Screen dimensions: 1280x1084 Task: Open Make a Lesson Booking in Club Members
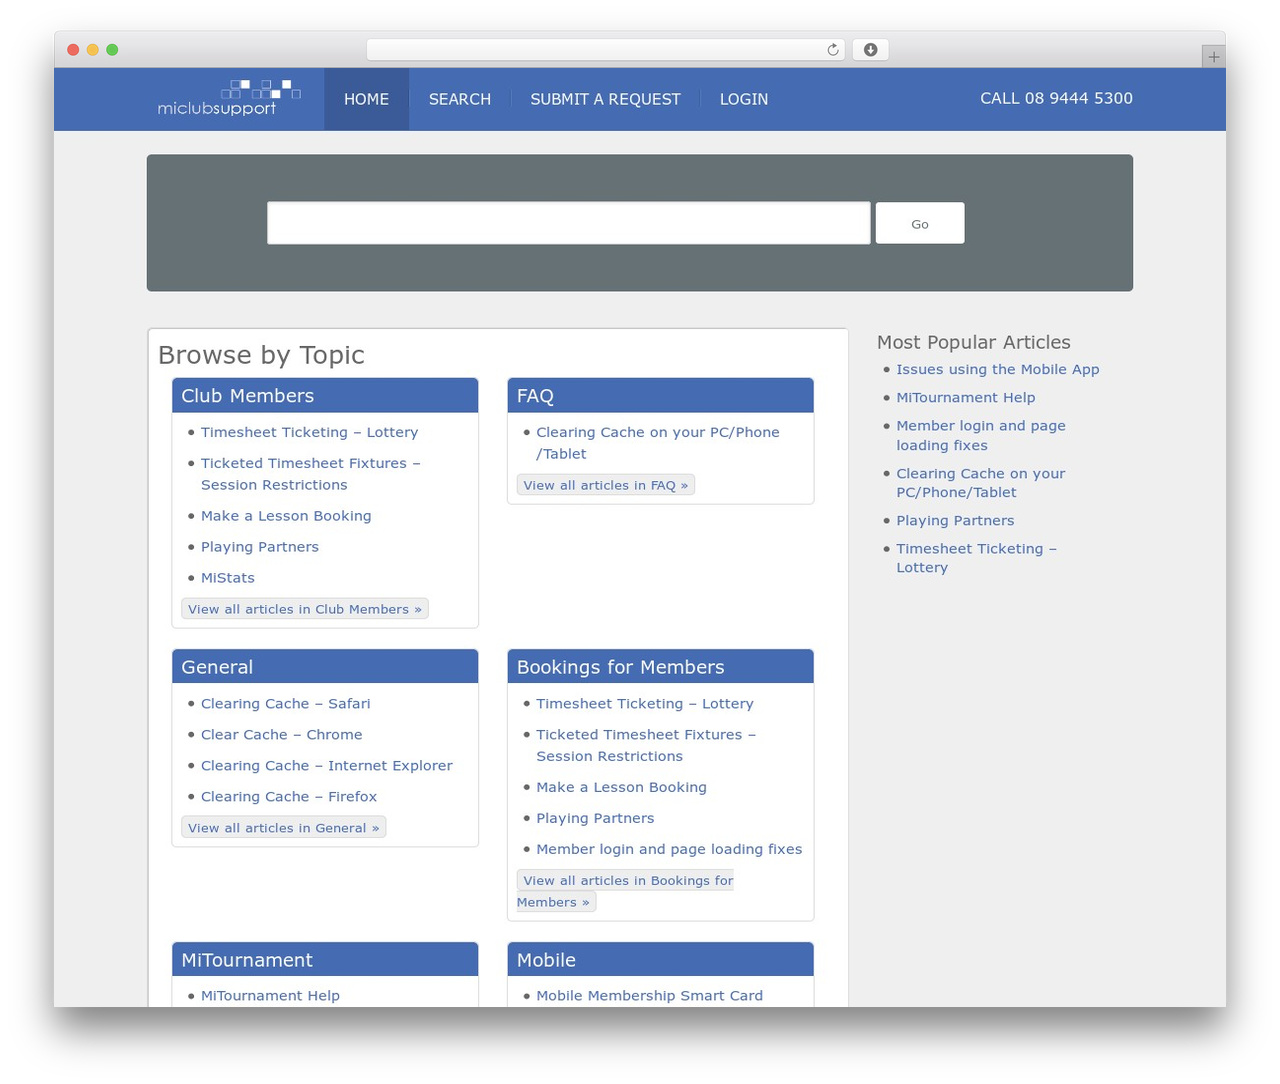pos(286,516)
